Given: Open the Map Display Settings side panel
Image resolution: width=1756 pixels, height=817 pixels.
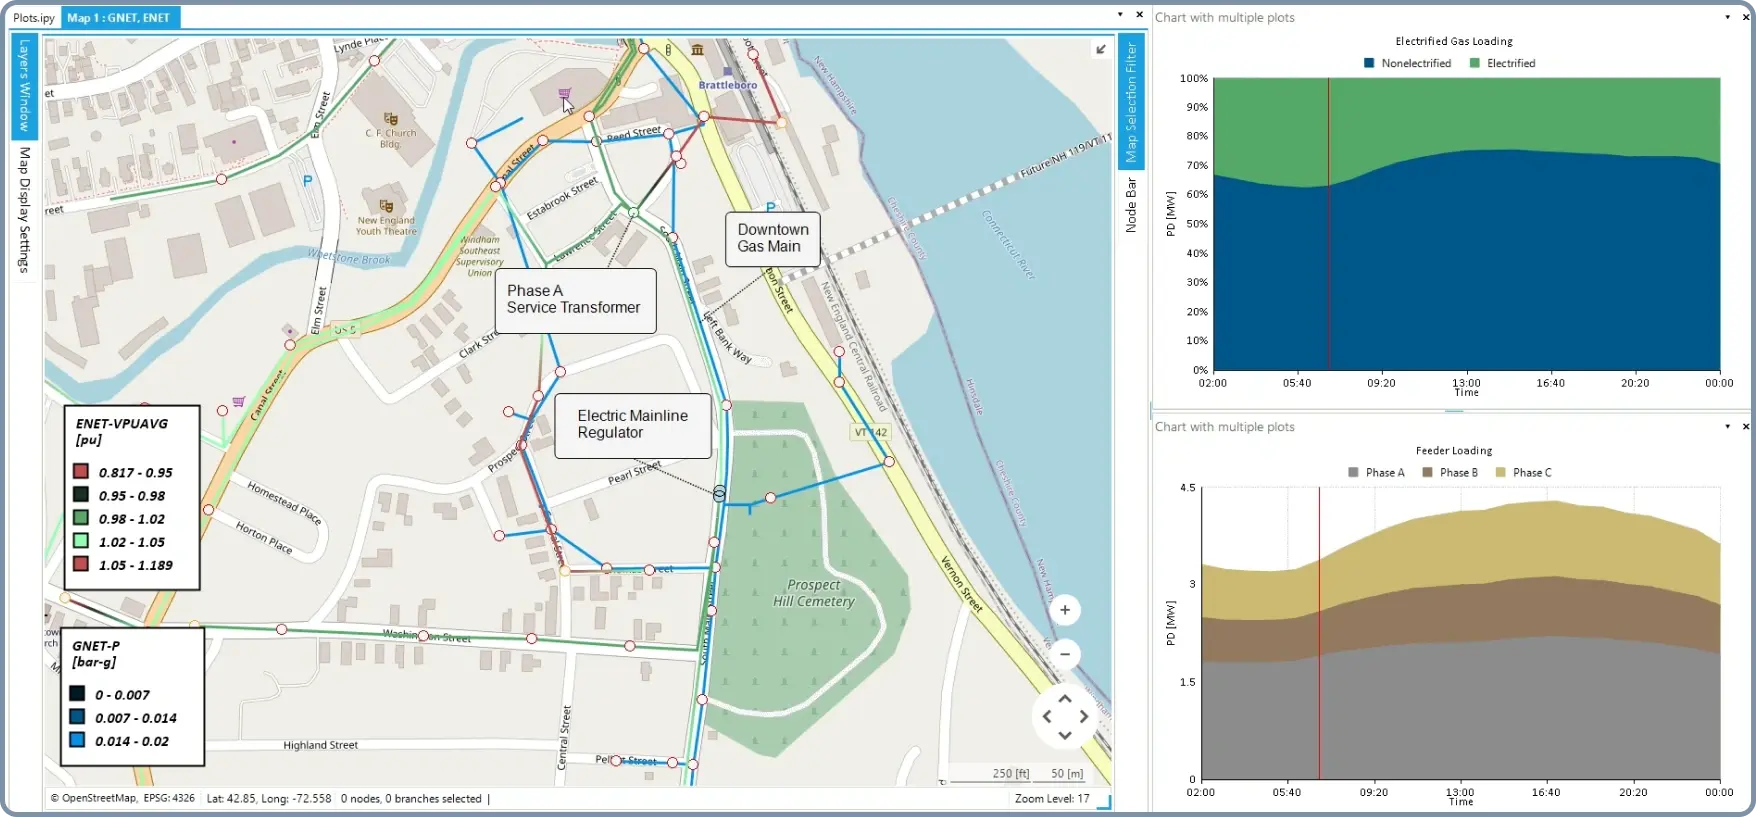Looking at the screenshot, I should pos(25,210).
